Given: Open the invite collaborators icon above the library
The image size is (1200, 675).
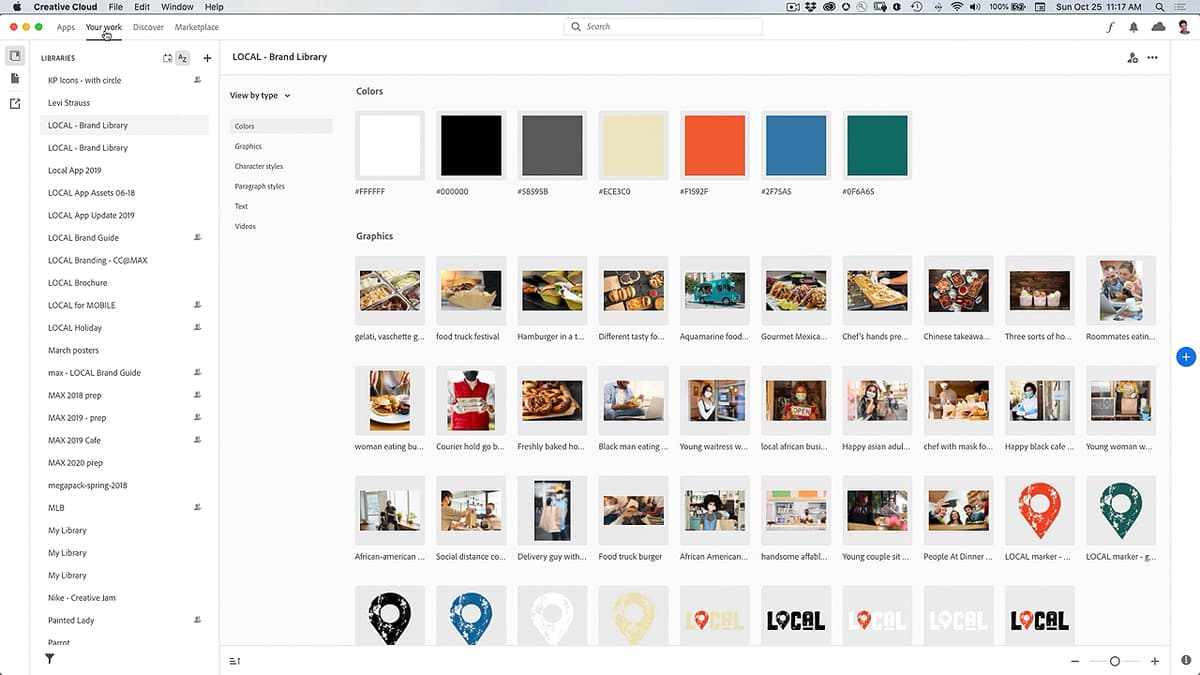Looking at the screenshot, I should [1132, 57].
